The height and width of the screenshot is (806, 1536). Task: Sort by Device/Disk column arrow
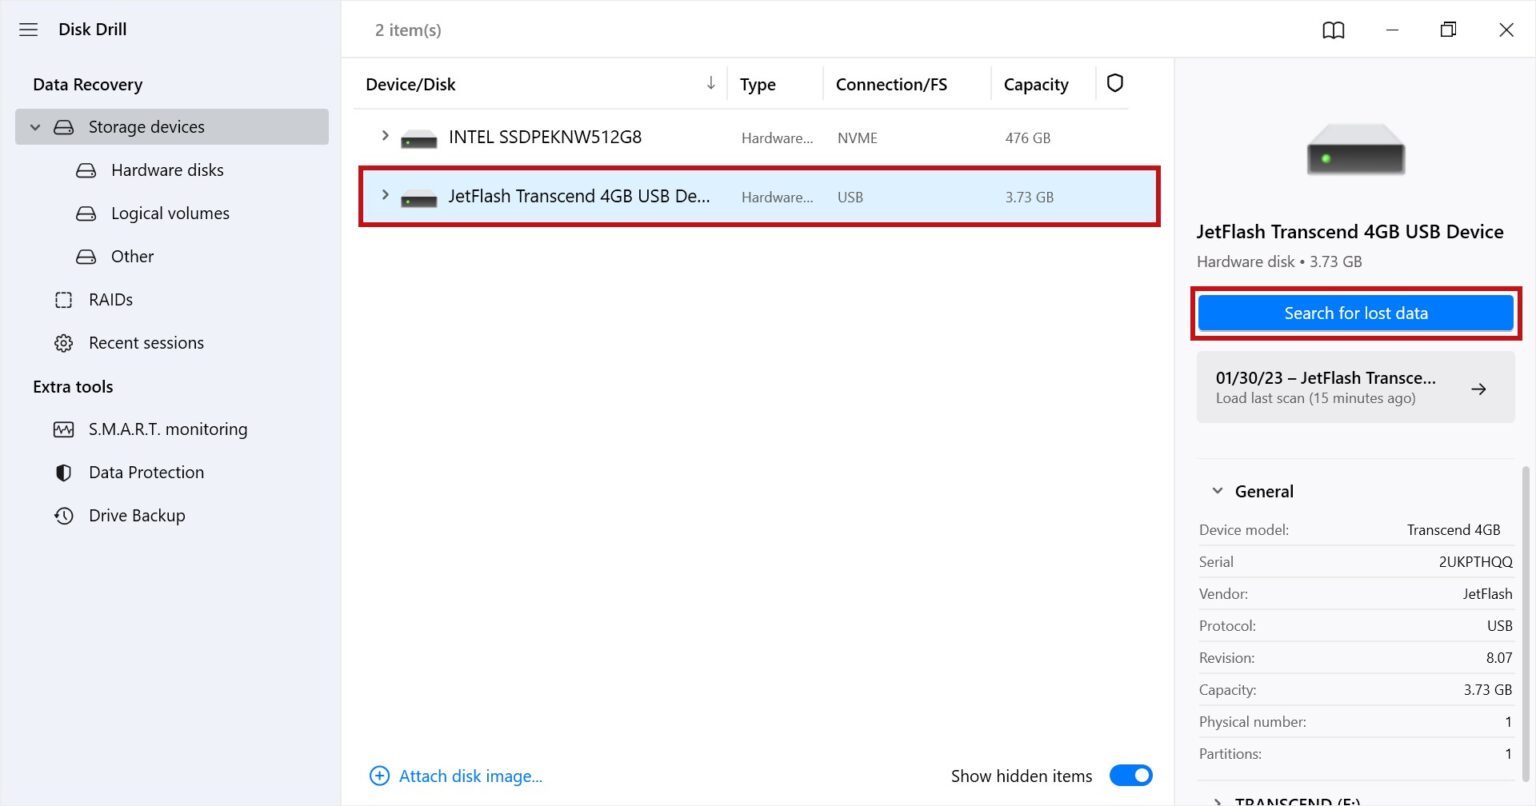(x=710, y=83)
